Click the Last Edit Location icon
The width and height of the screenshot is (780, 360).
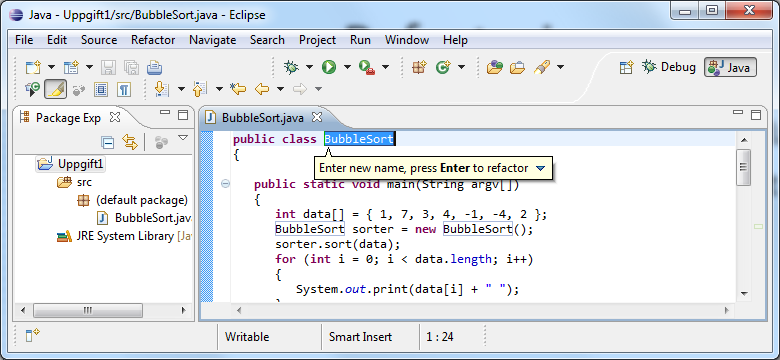point(238,90)
